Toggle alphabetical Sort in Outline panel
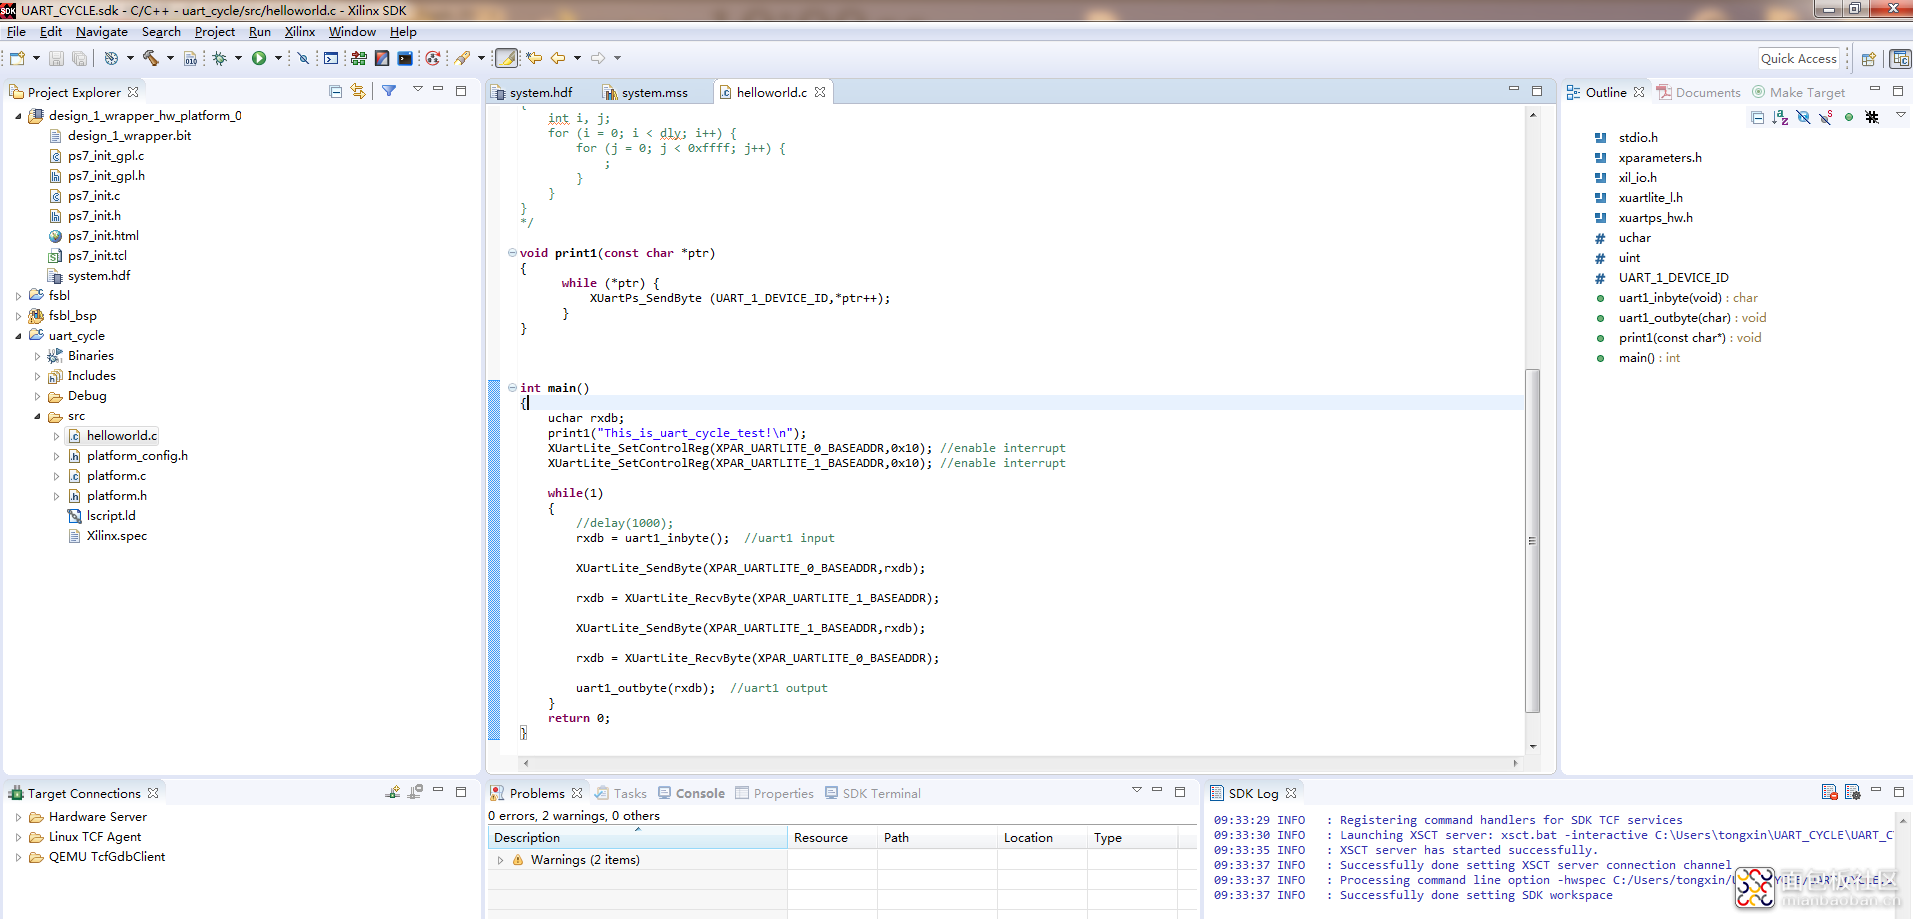Viewport: 1913px width, 919px height. [x=1780, y=117]
